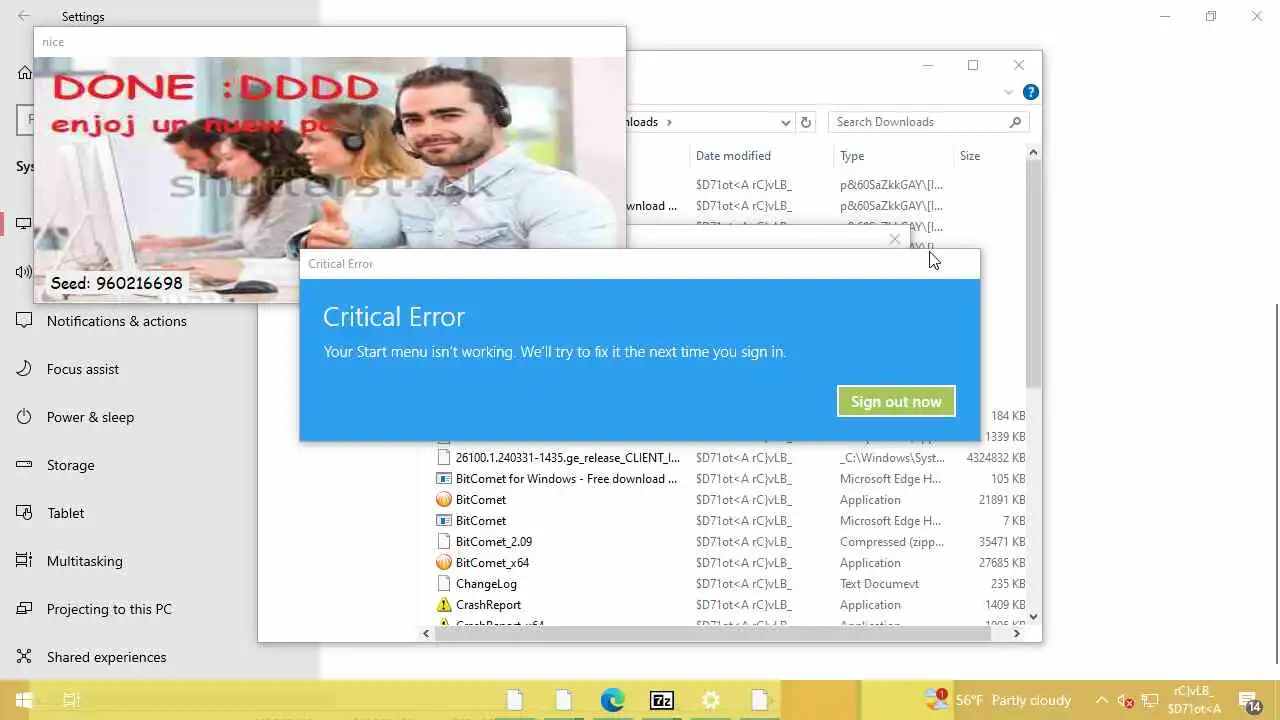Open the notification center icon
1280x720 pixels.
pos(1249,700)
